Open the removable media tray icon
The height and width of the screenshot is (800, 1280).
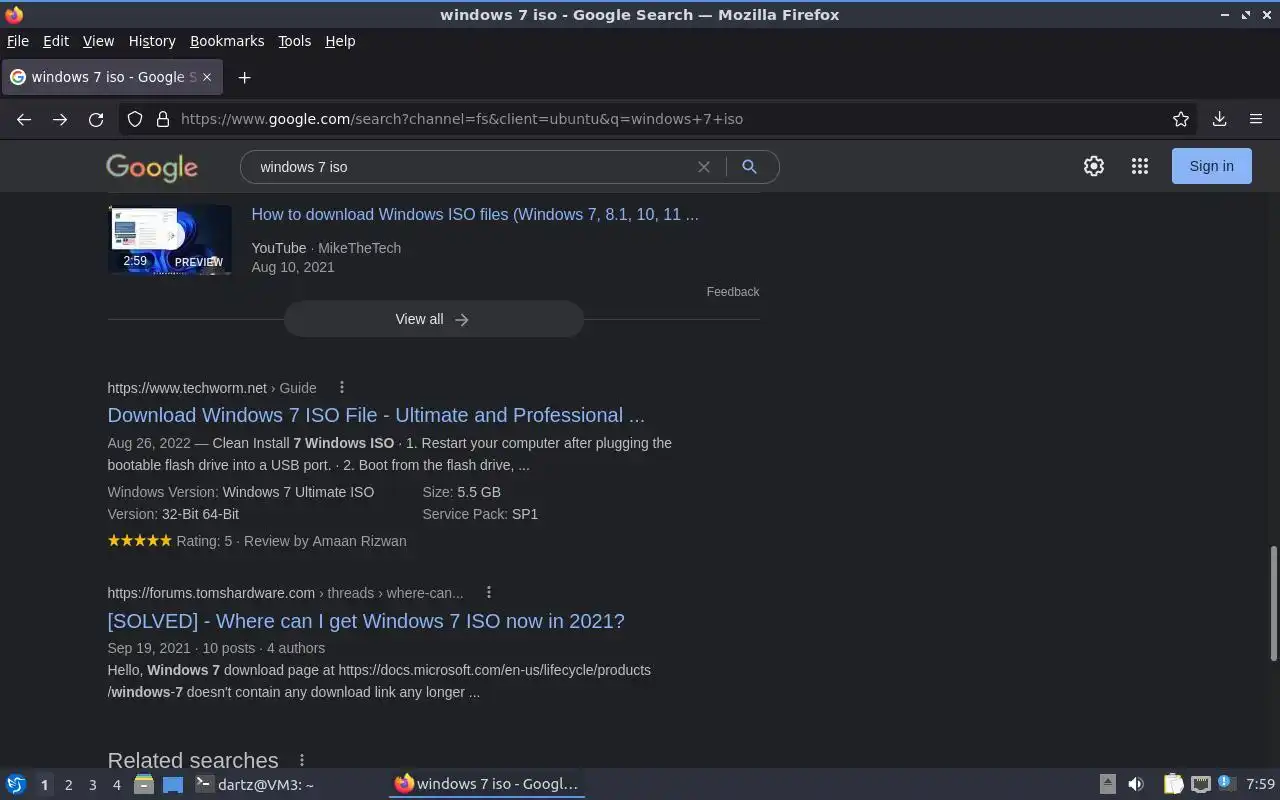click(1107, 785)
